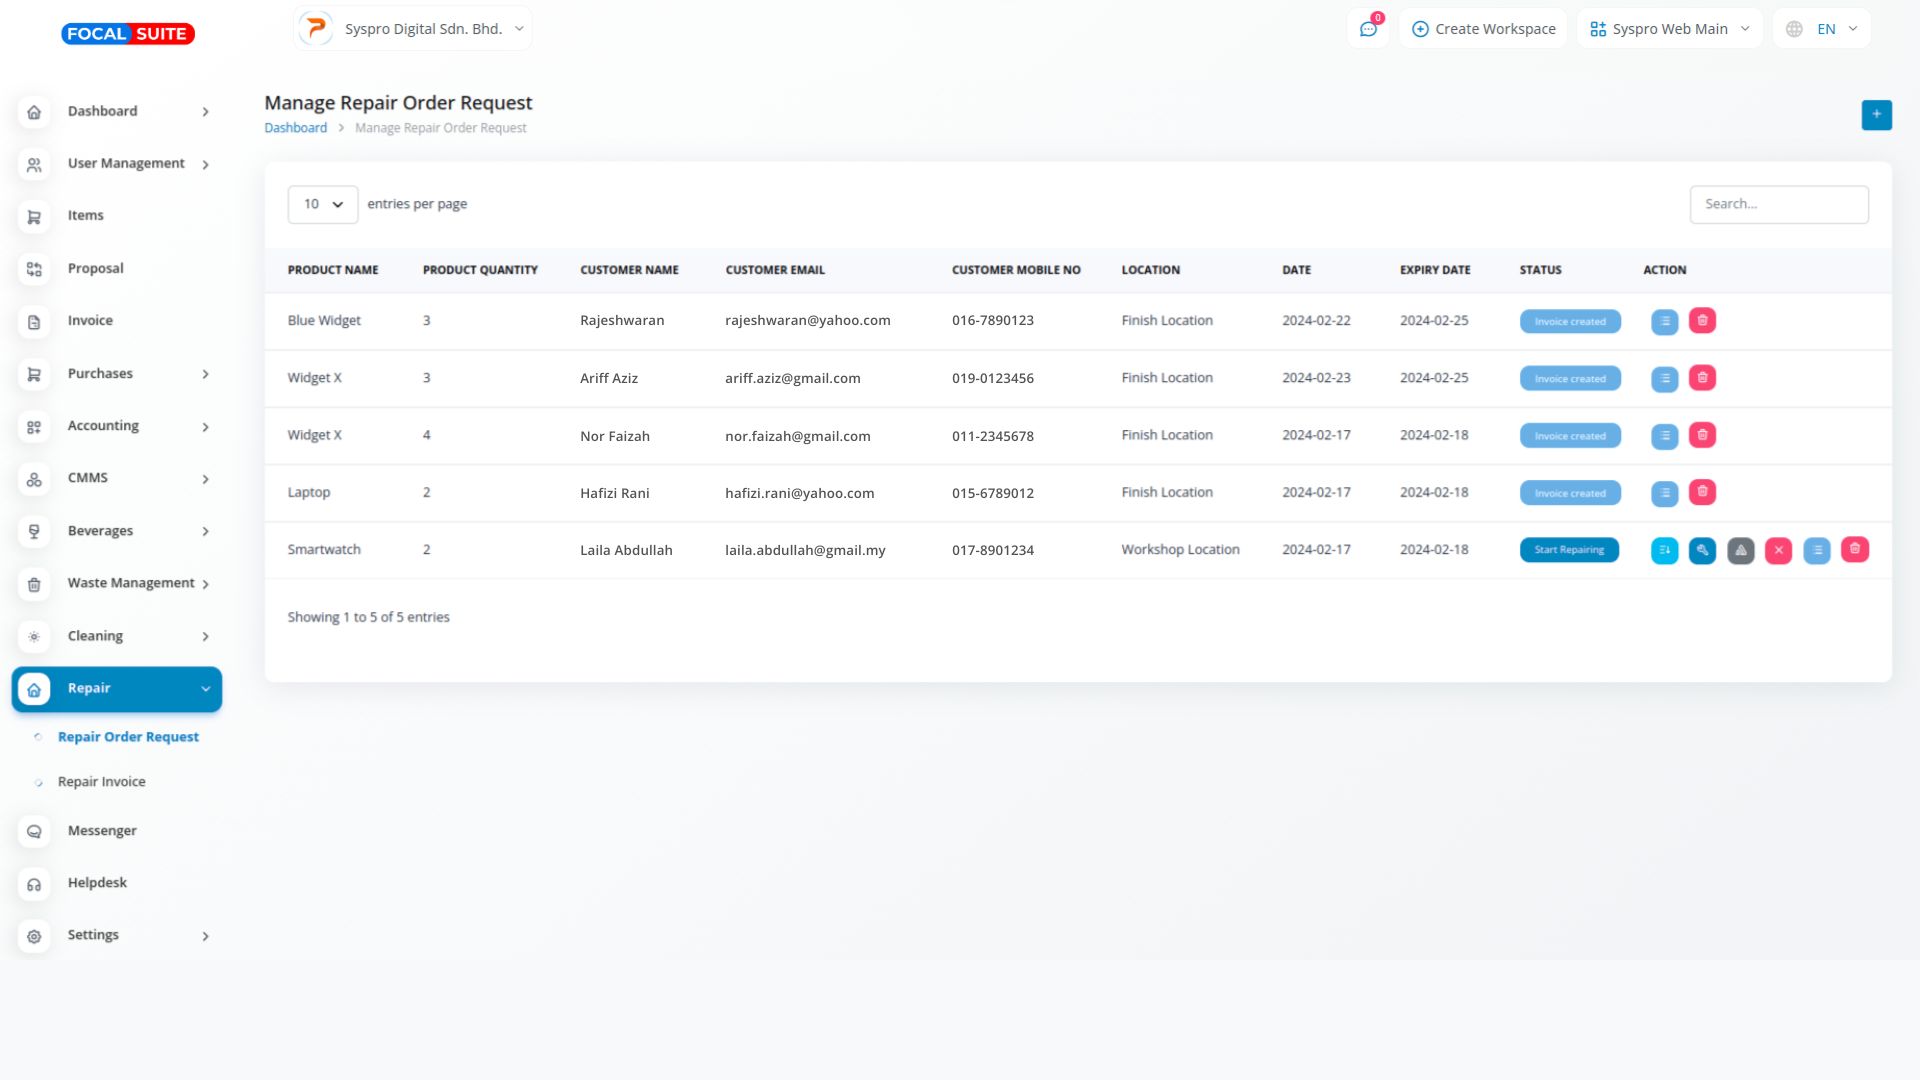
Task: Delete the Blue Widget repair order
Action: tap(1702, 321)
